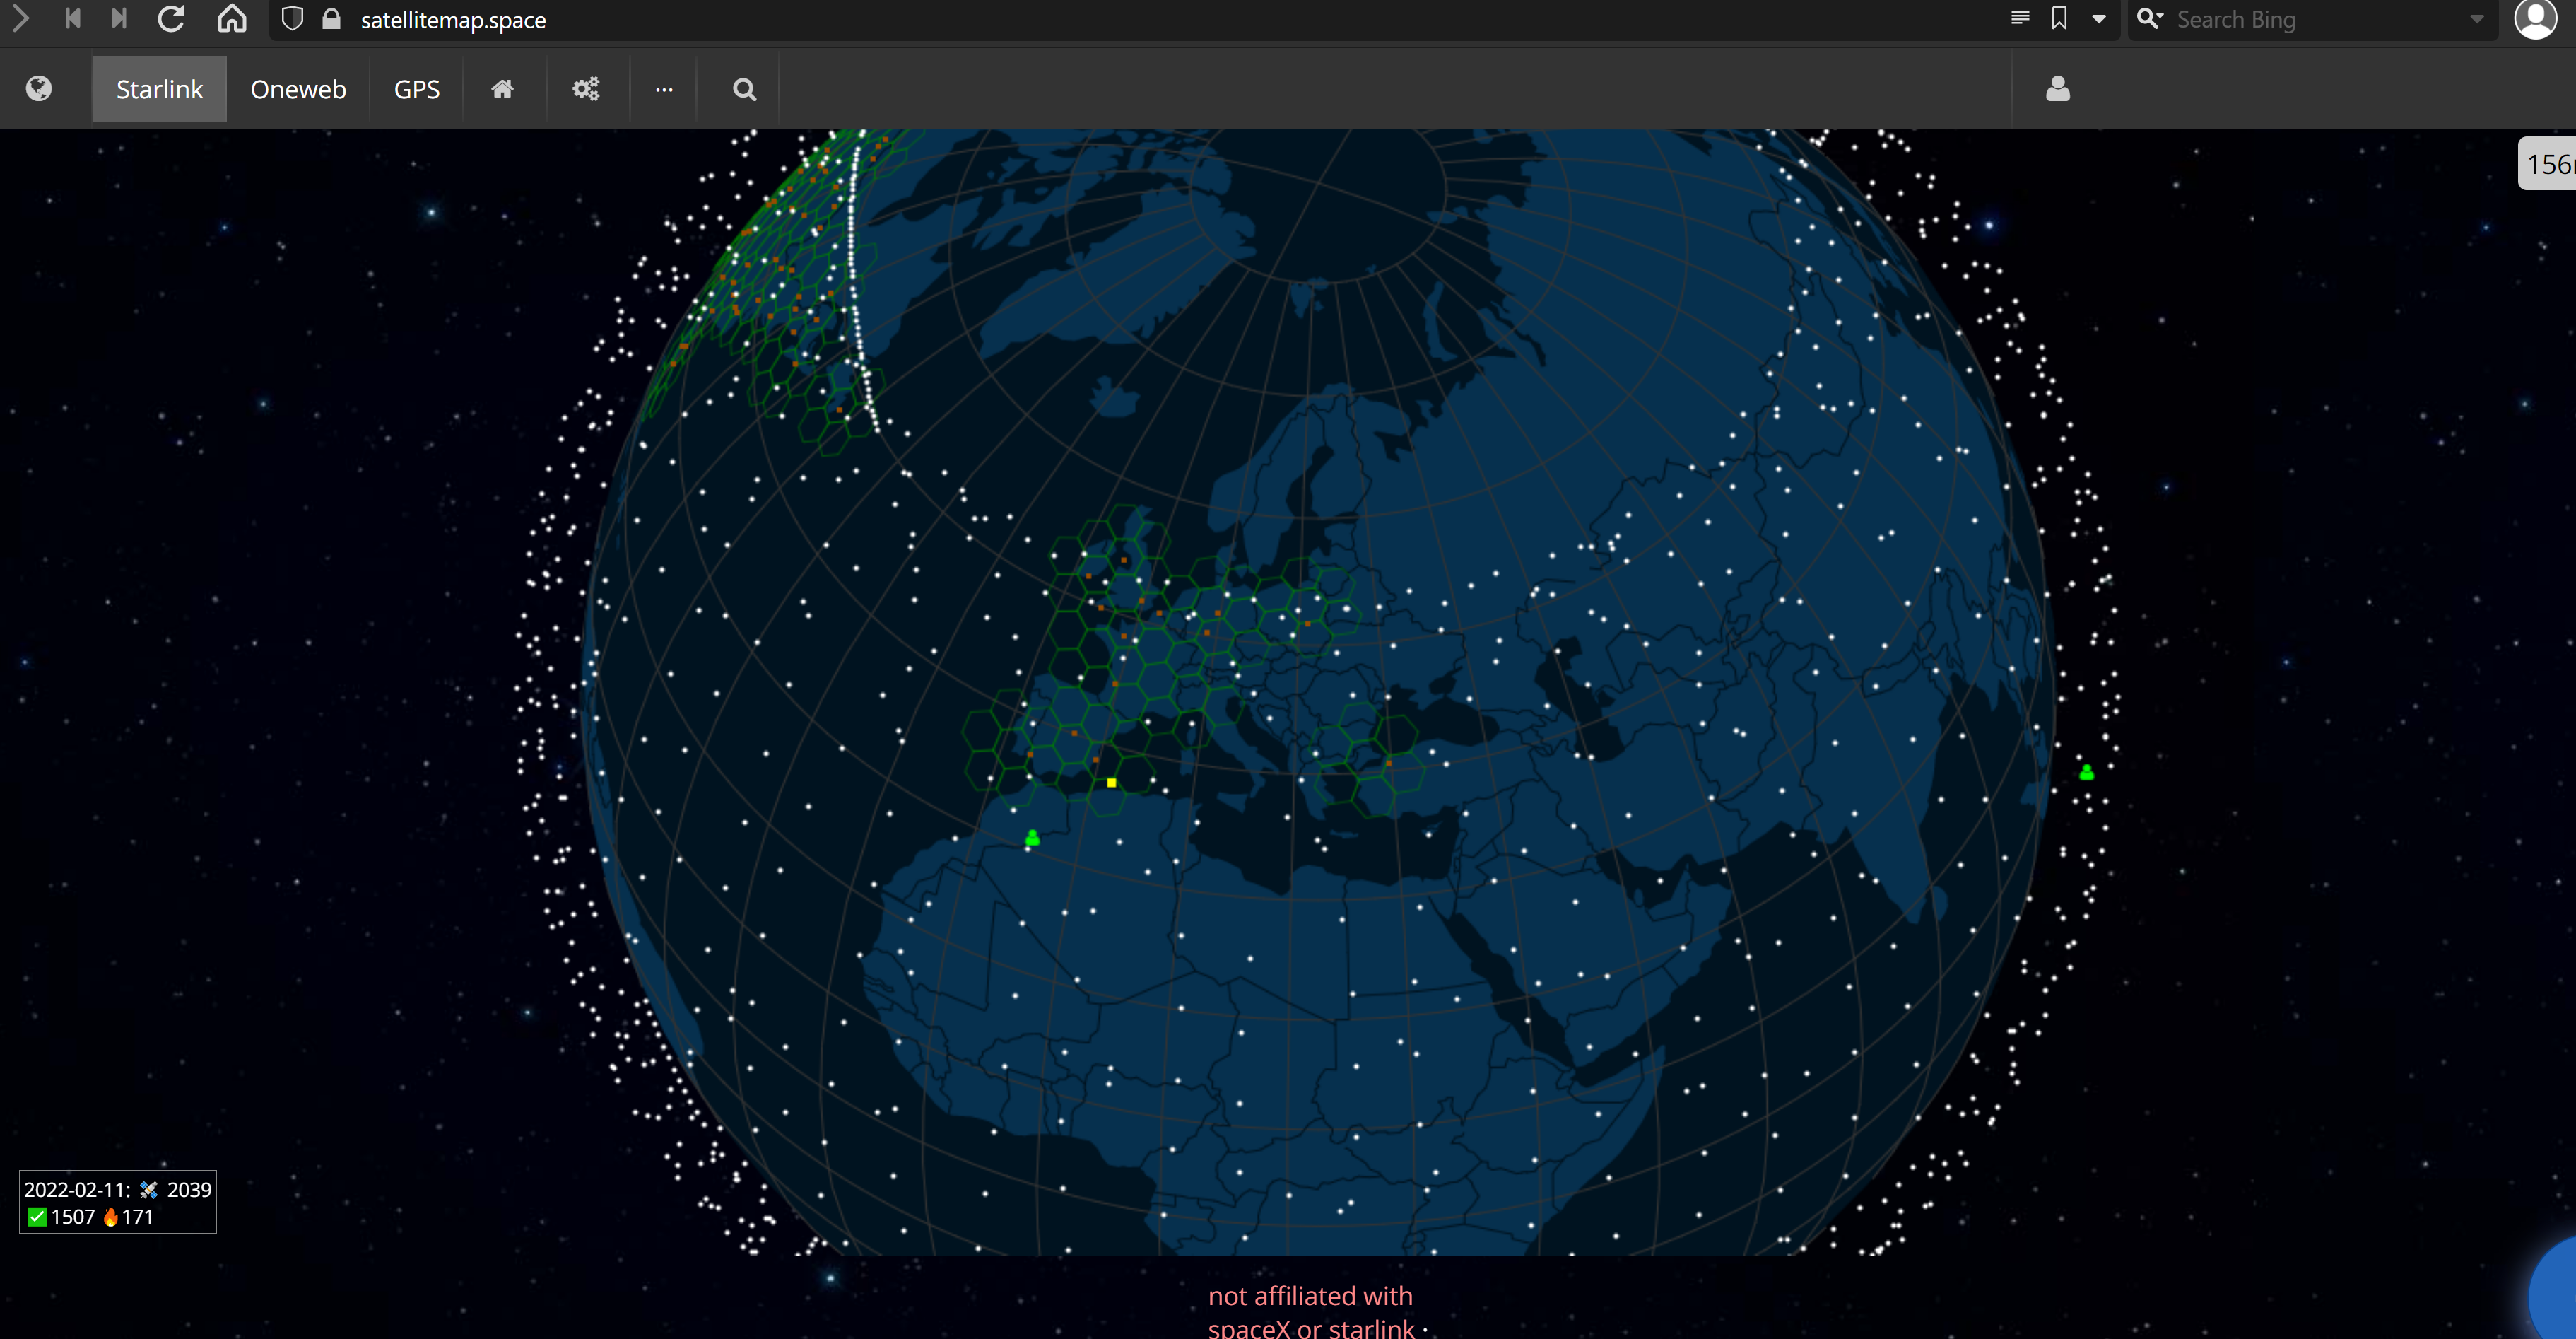Click the green marker at globe's right edge

2086,772
